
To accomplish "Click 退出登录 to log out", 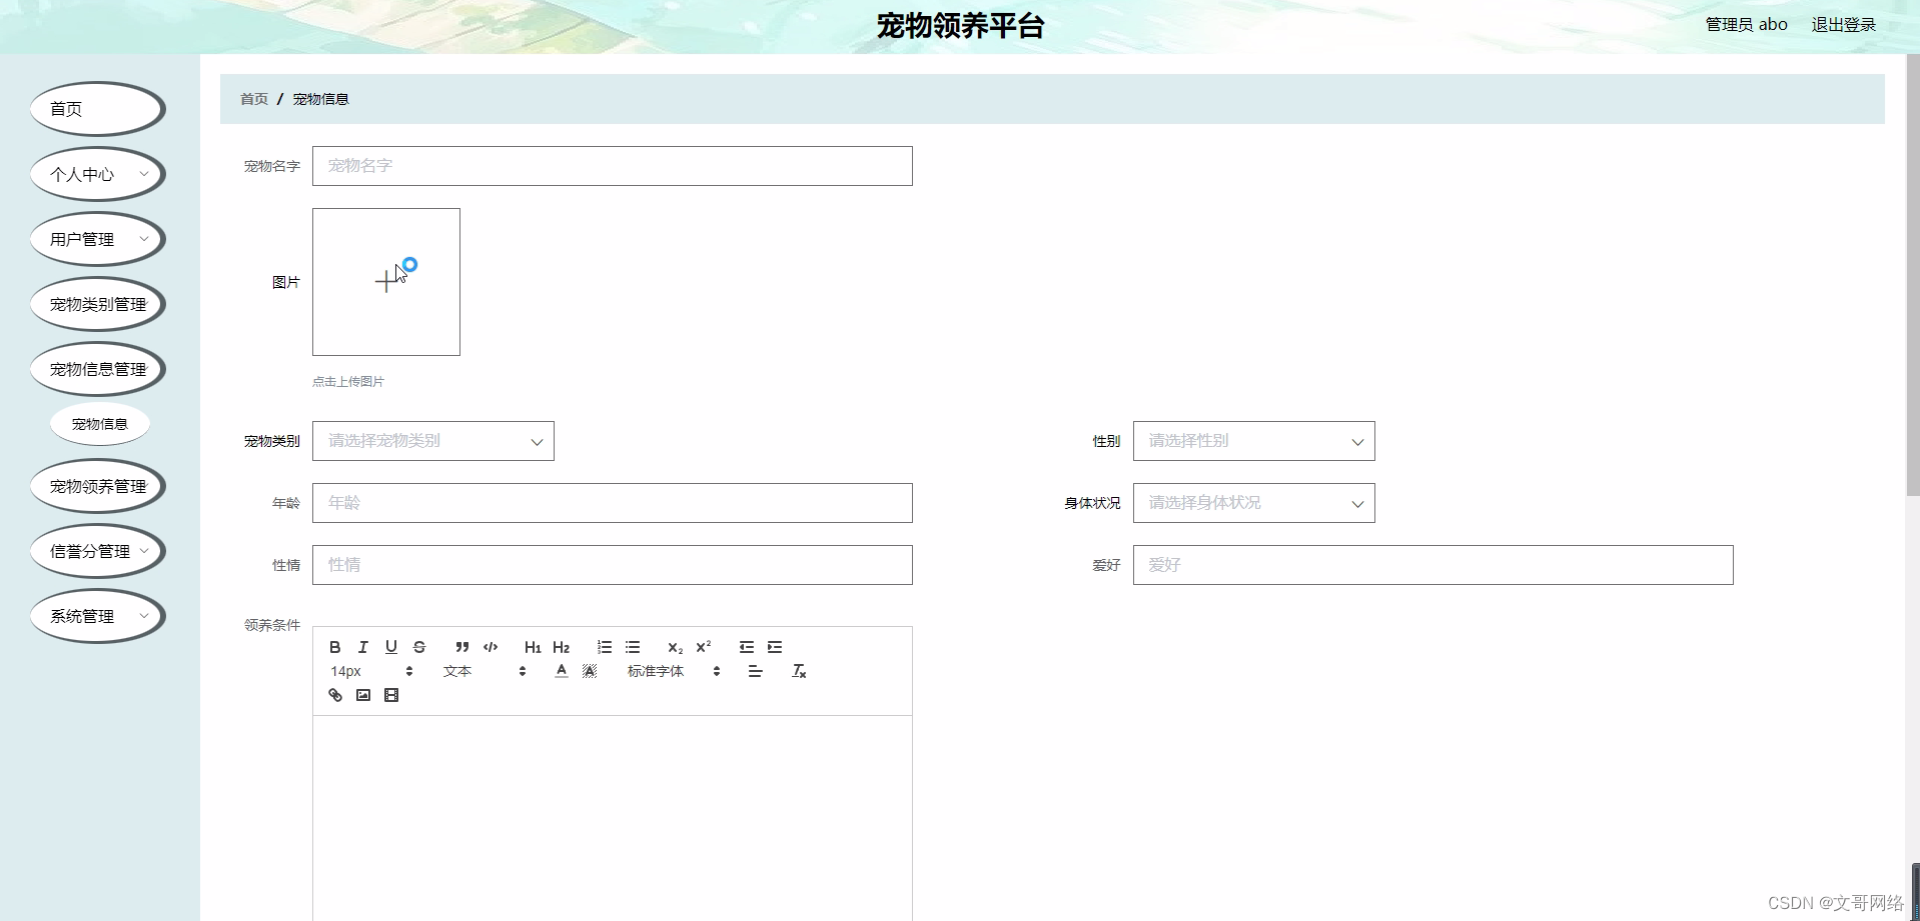I will point(1843,24).
